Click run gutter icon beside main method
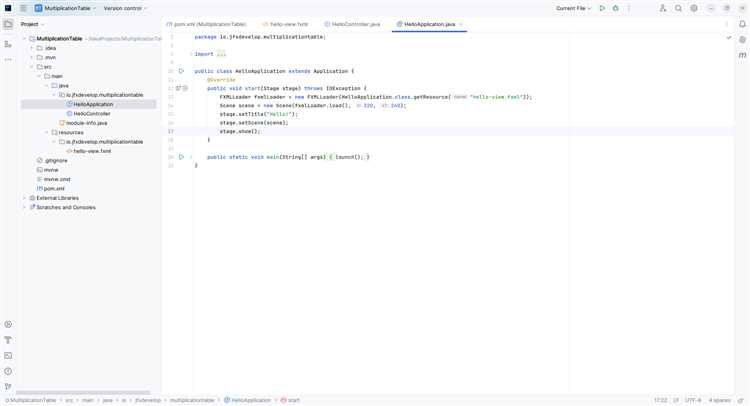The height and width of the screenshot is (406, 750). [x=181, y=157]
